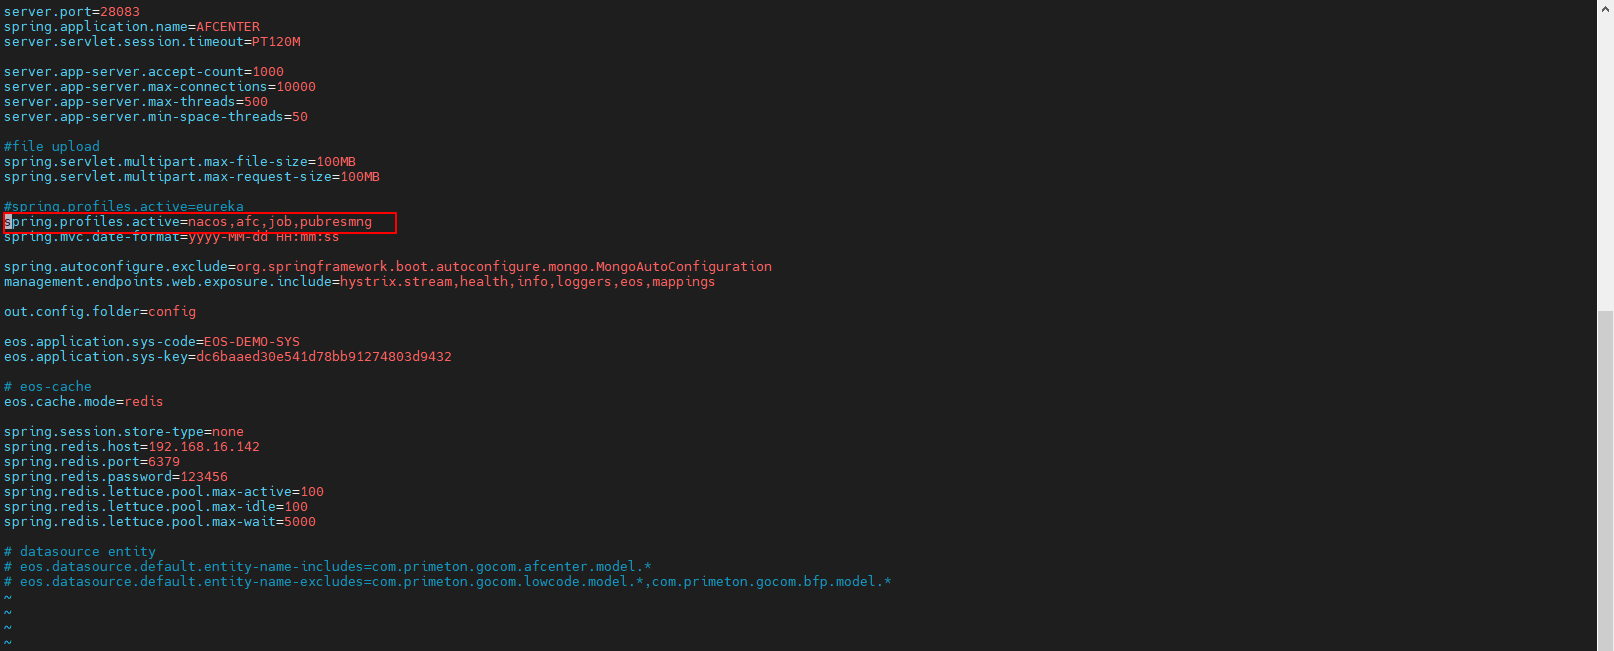Click the scrollbar down arrow
The width and height of the screenshot is (1614, 651).
pos(1605,643)
